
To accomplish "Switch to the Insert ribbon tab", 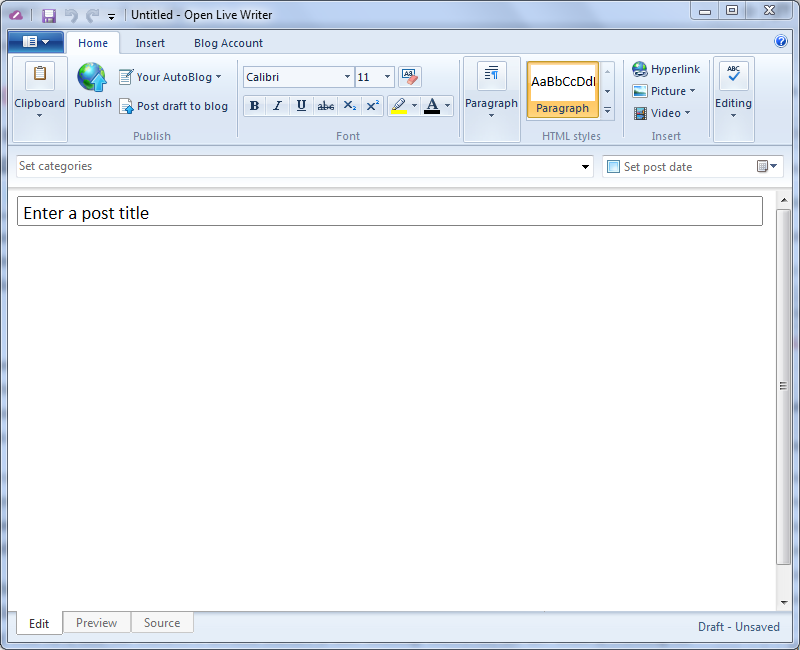I will (x=150, y=43).
